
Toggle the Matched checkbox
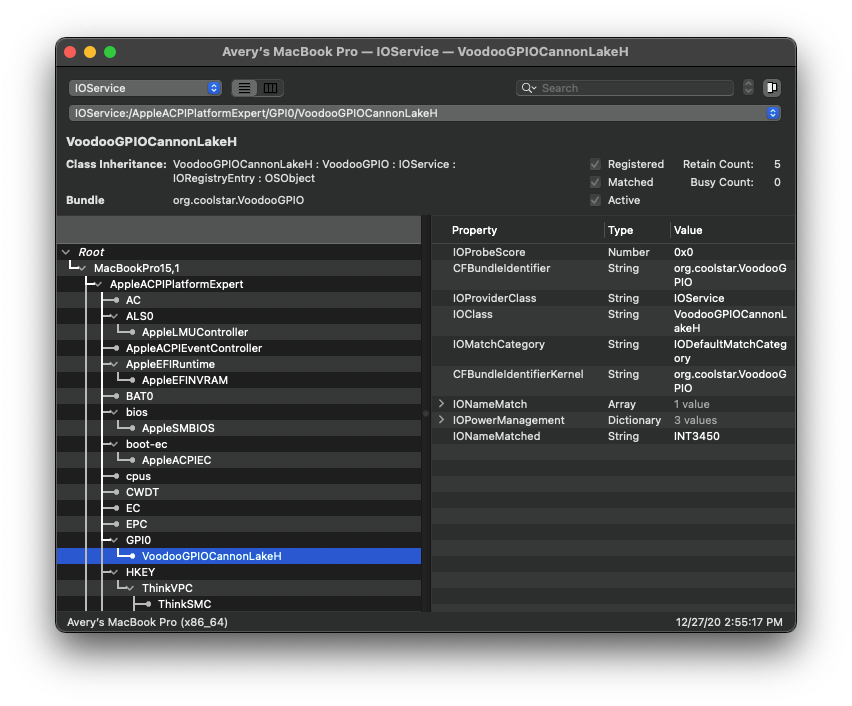[595, 182]
